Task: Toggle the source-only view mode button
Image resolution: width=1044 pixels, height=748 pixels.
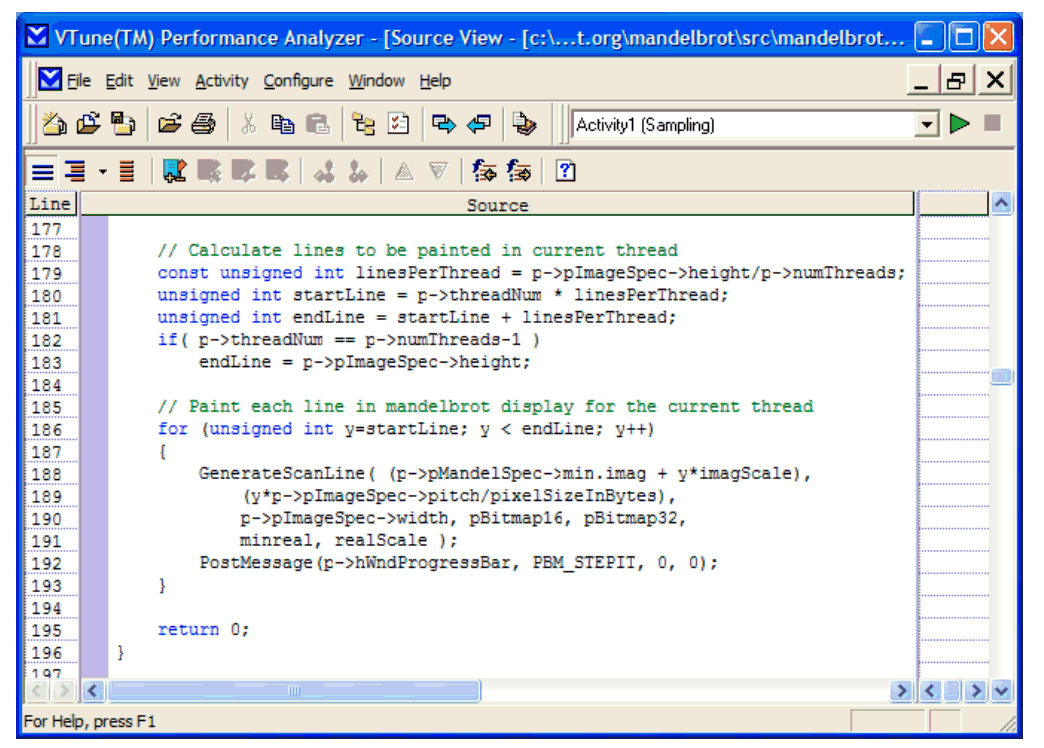Action: coord(43,172)
